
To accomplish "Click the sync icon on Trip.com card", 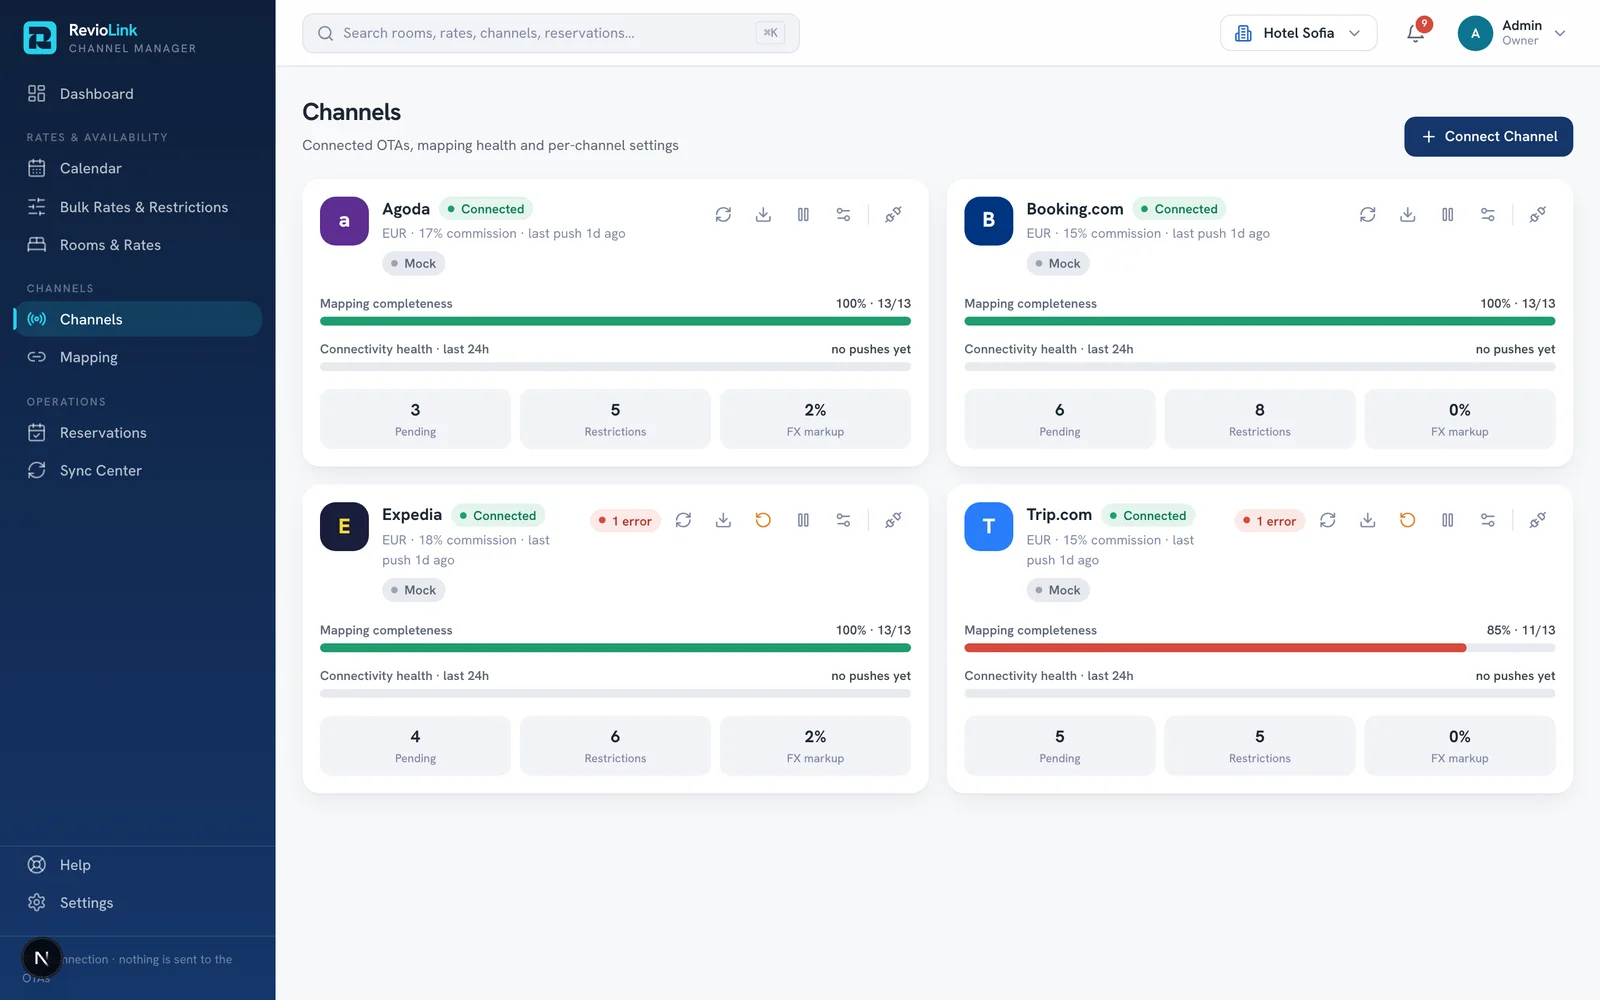I will click(1327, 520).
